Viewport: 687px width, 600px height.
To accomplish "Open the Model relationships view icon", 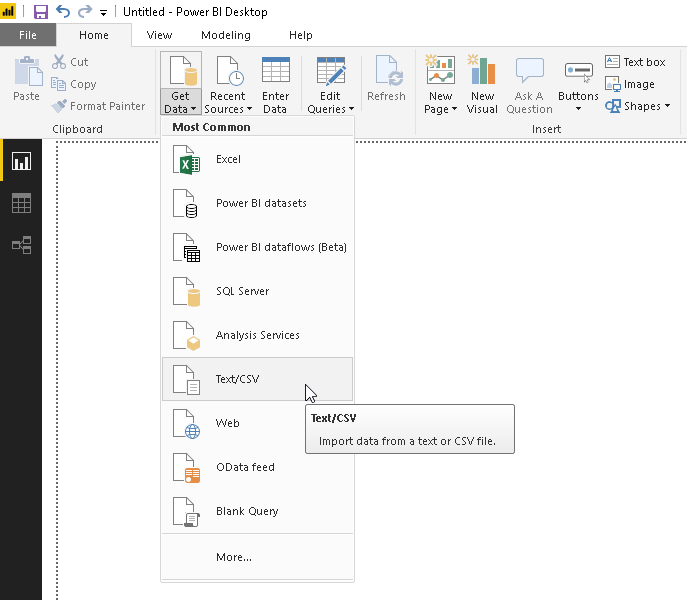I will (21, 245).
